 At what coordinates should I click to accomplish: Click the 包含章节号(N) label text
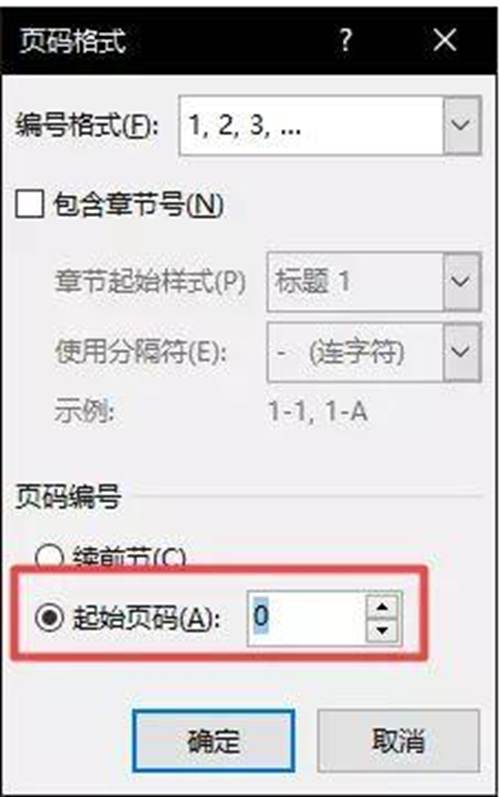point(138,205)
